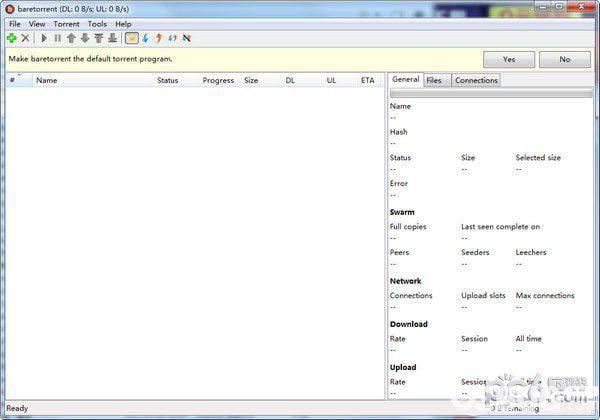The image size is (600, 420).
Task: Click the Selected size label
Action: (538, 158)
